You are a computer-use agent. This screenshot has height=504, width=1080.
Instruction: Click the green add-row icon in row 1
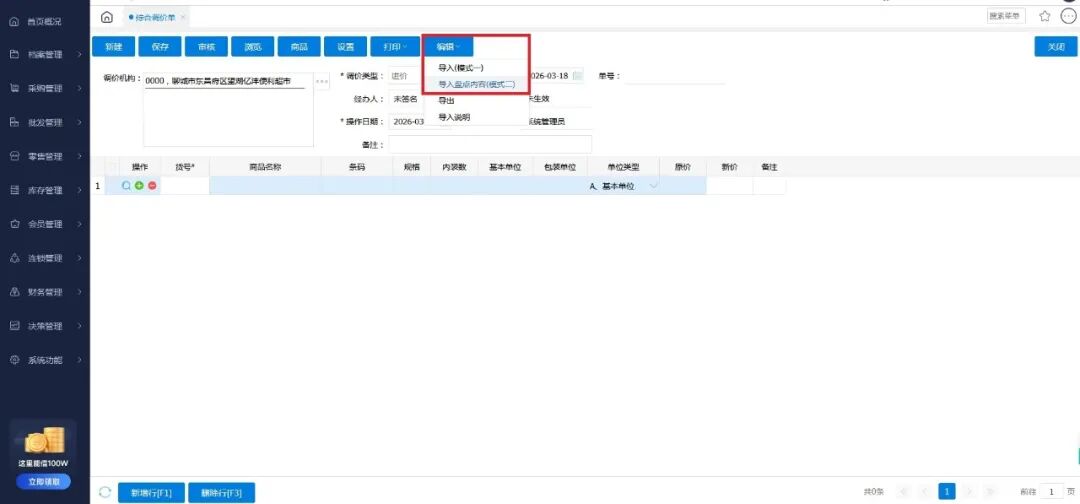(139, 186)
